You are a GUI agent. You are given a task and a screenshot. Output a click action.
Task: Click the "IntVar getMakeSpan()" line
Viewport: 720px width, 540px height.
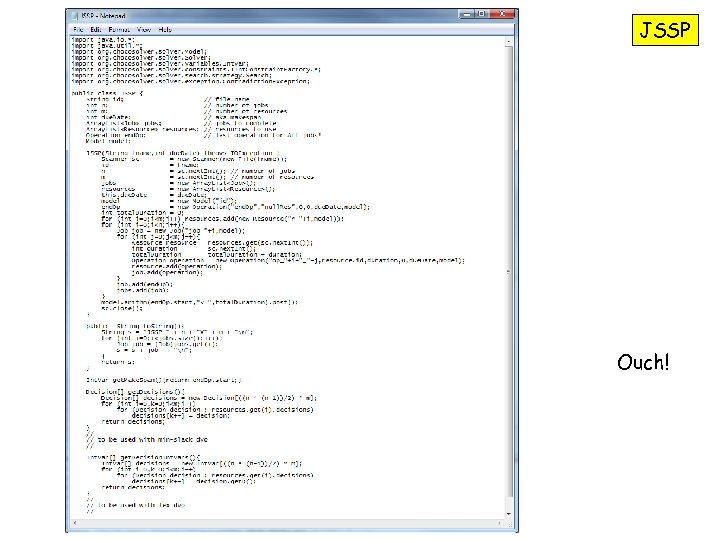click(163, 380)
